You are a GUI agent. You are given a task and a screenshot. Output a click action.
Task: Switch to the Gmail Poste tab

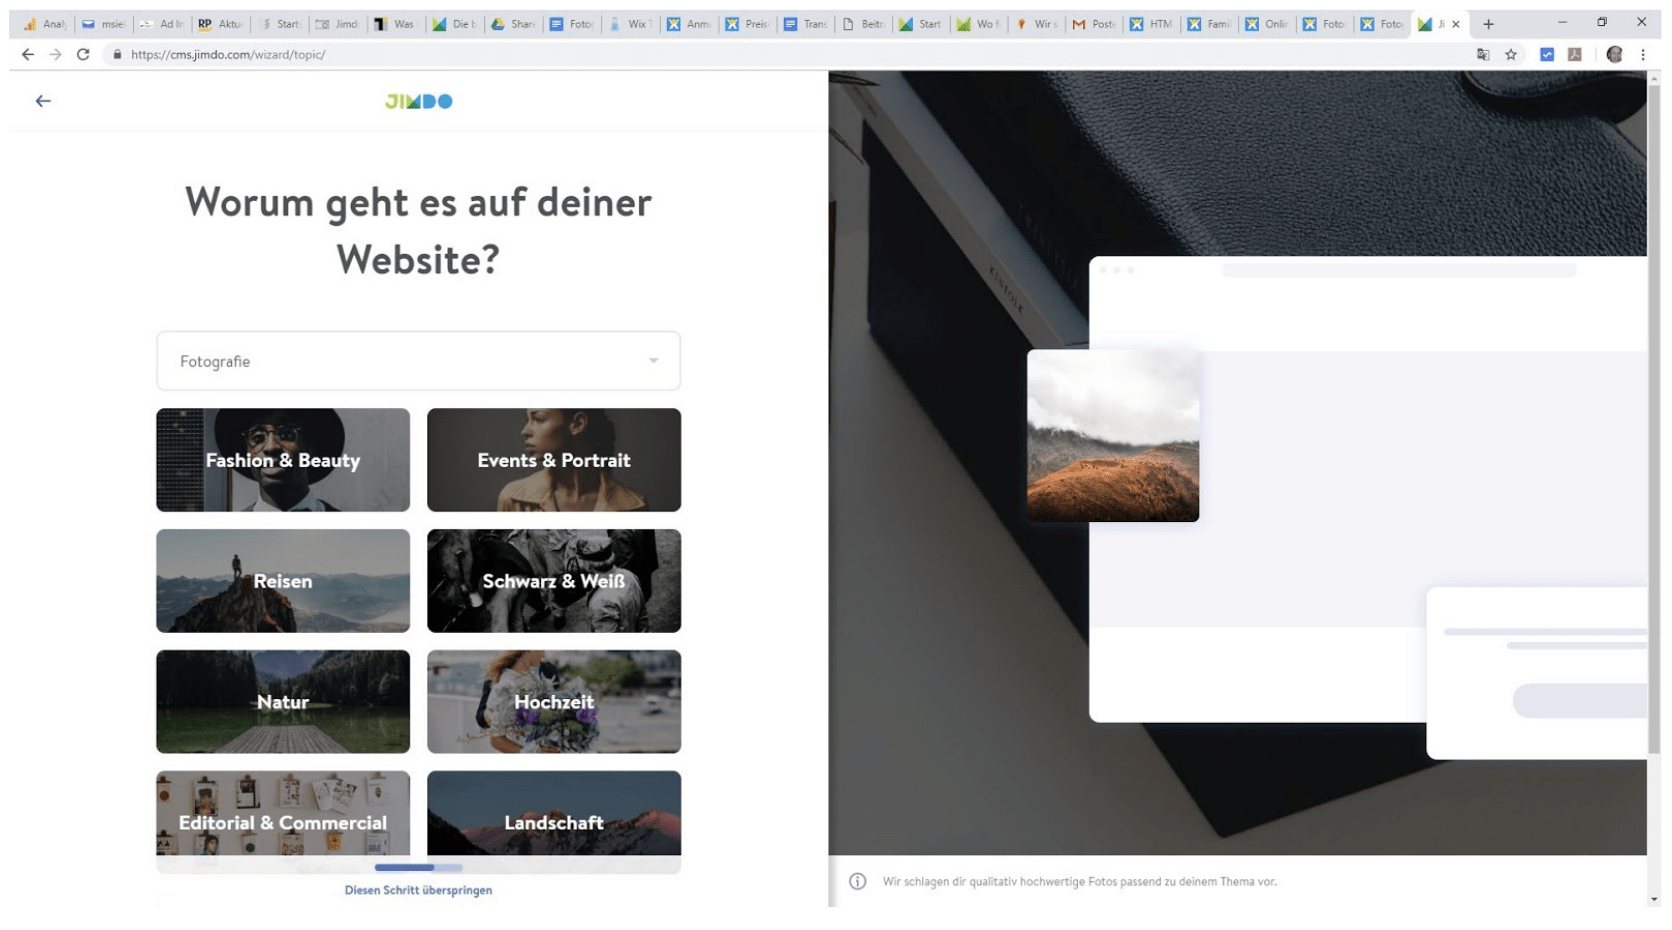1093,24
